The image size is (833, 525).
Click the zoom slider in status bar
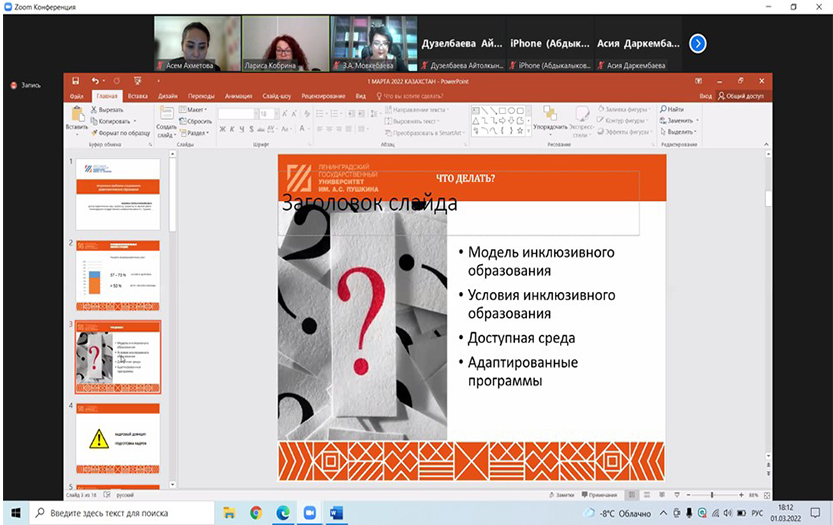point(711,495)
